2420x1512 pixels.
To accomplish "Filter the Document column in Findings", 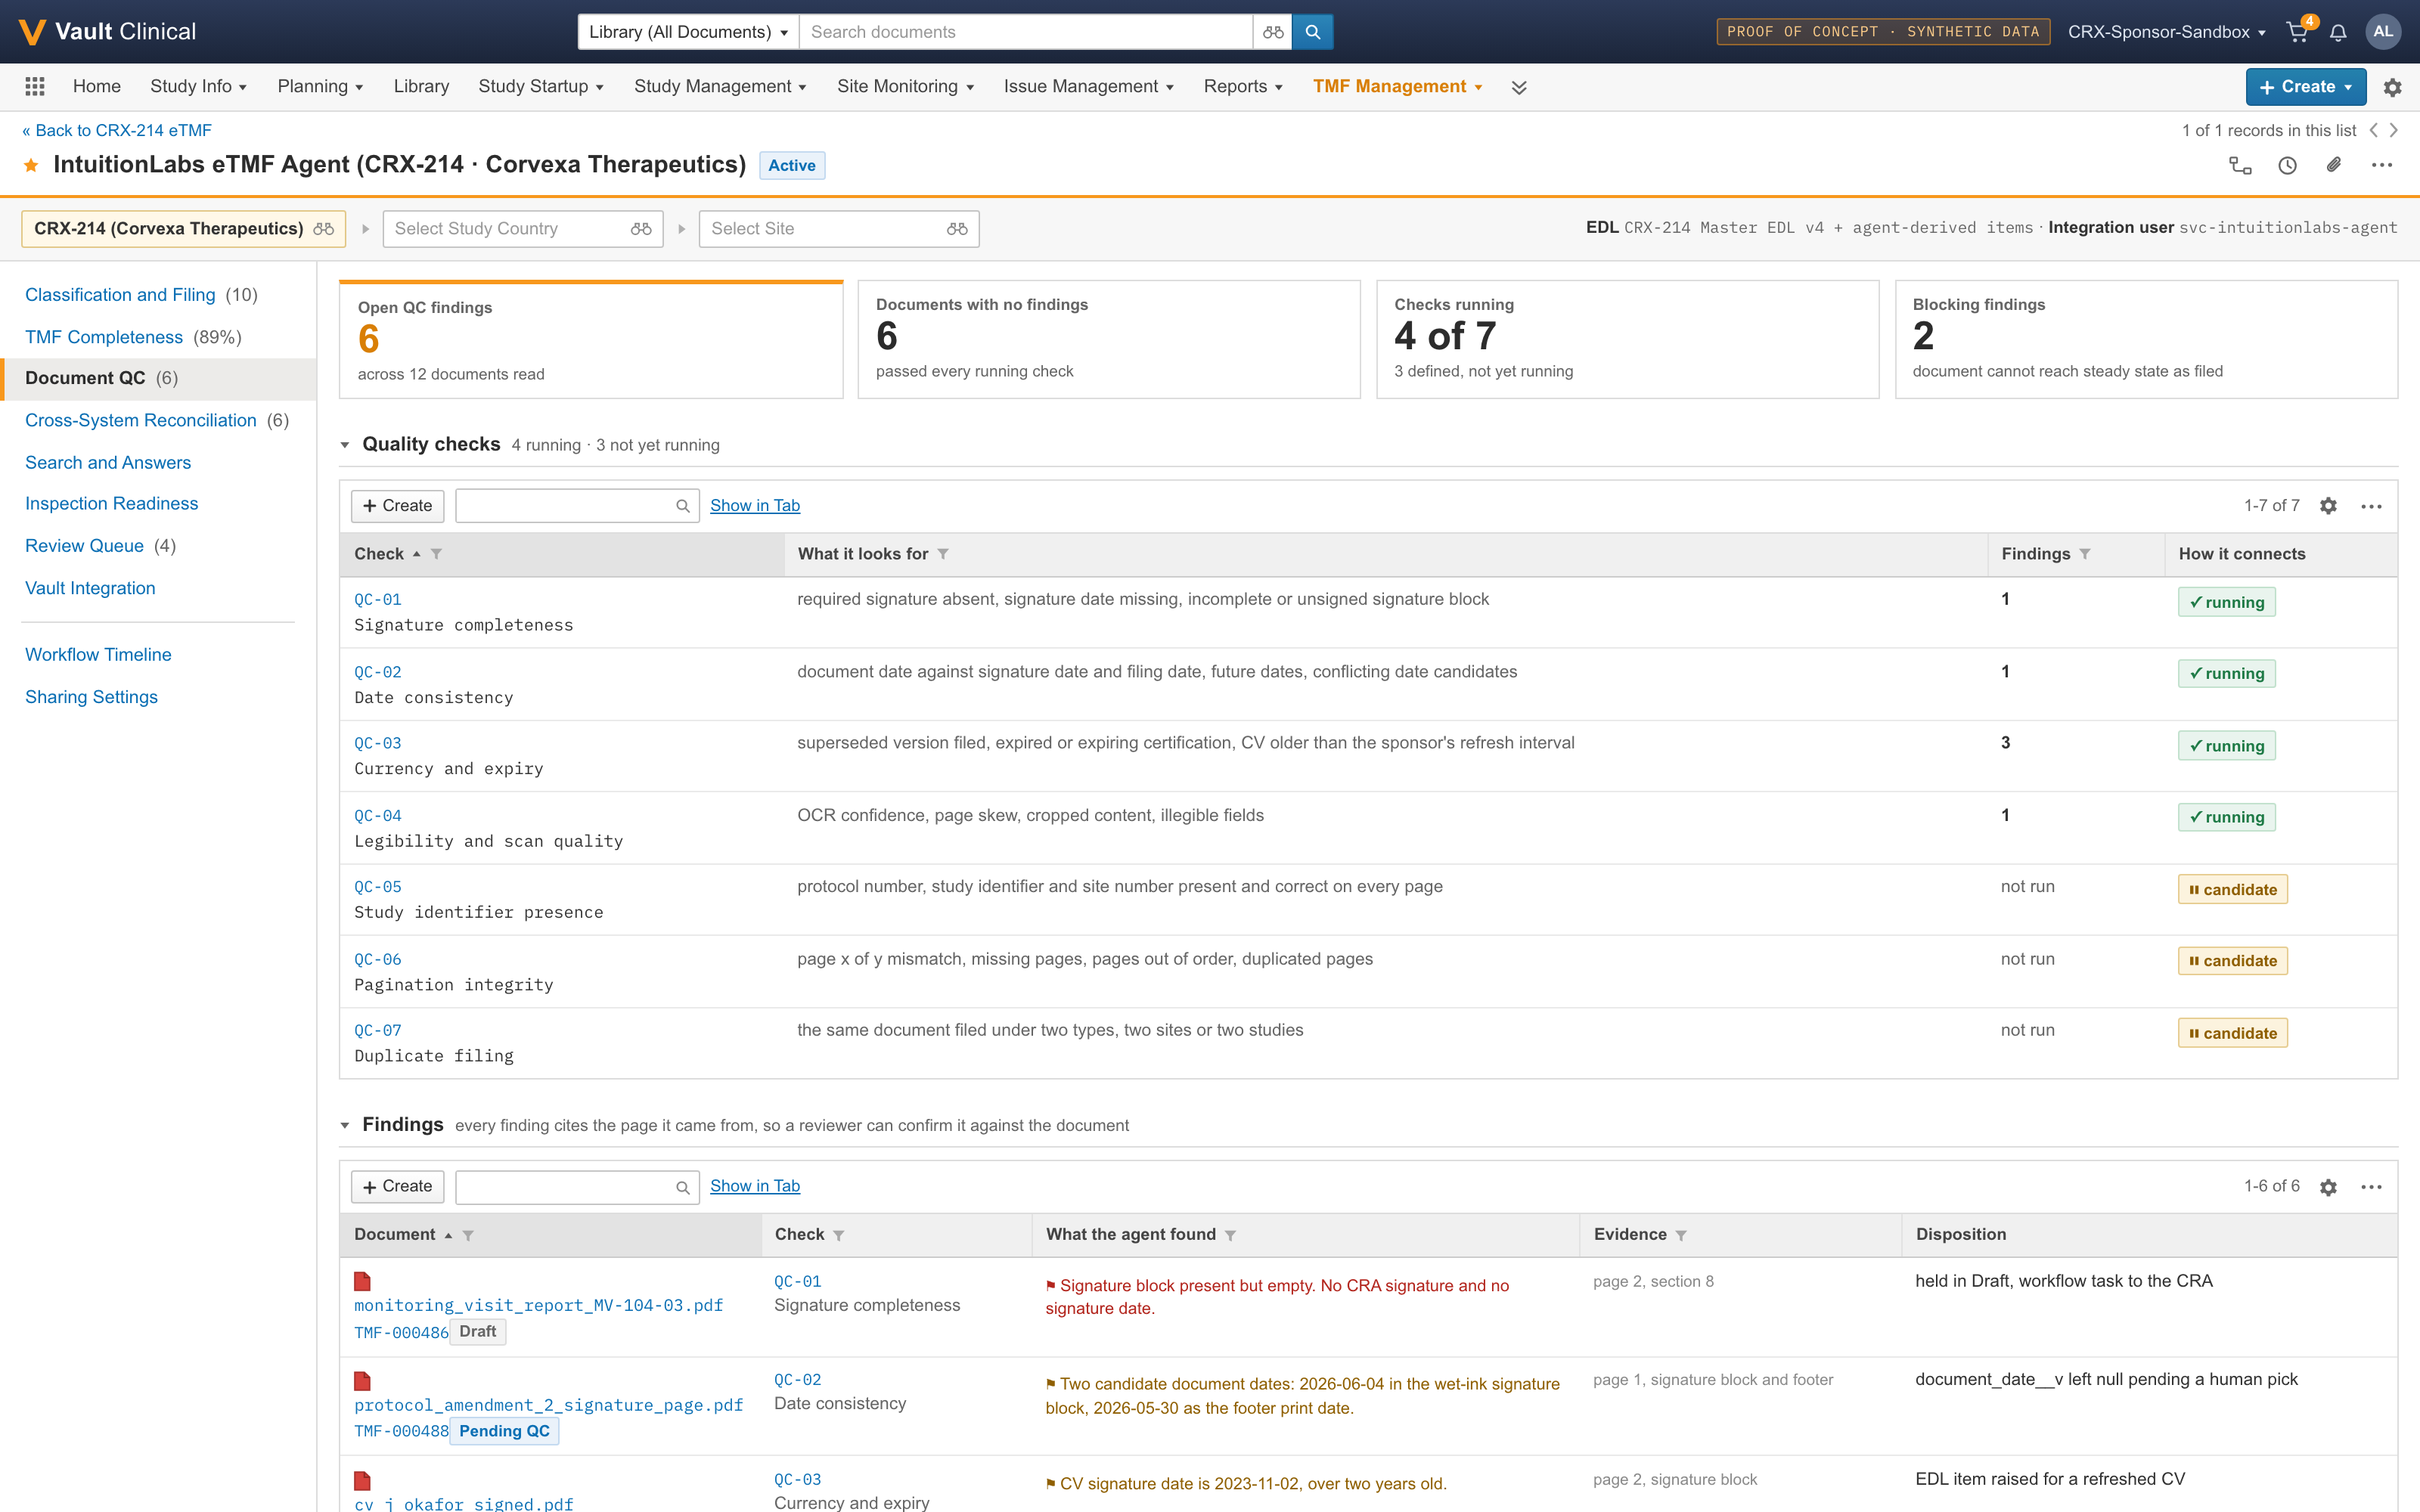I will click(x=468, y=1235).
